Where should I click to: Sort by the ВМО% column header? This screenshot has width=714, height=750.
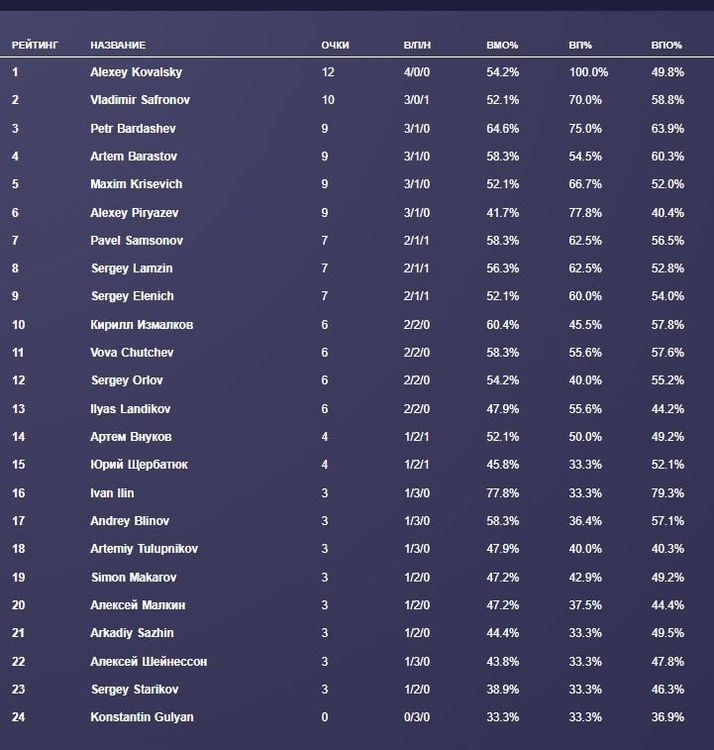[x=502, y=45]
